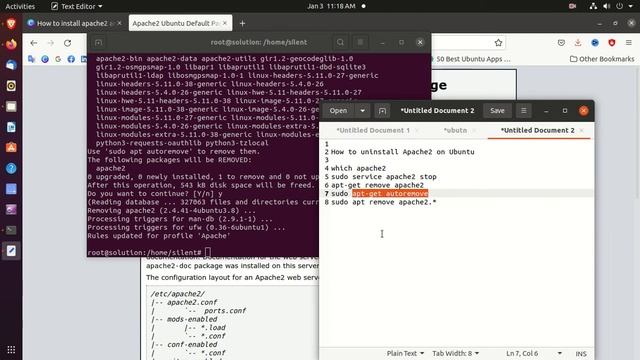640x360 pixels.
Task: Open LibreOffice Writer from the dock
Action: (x=11, y=127)
